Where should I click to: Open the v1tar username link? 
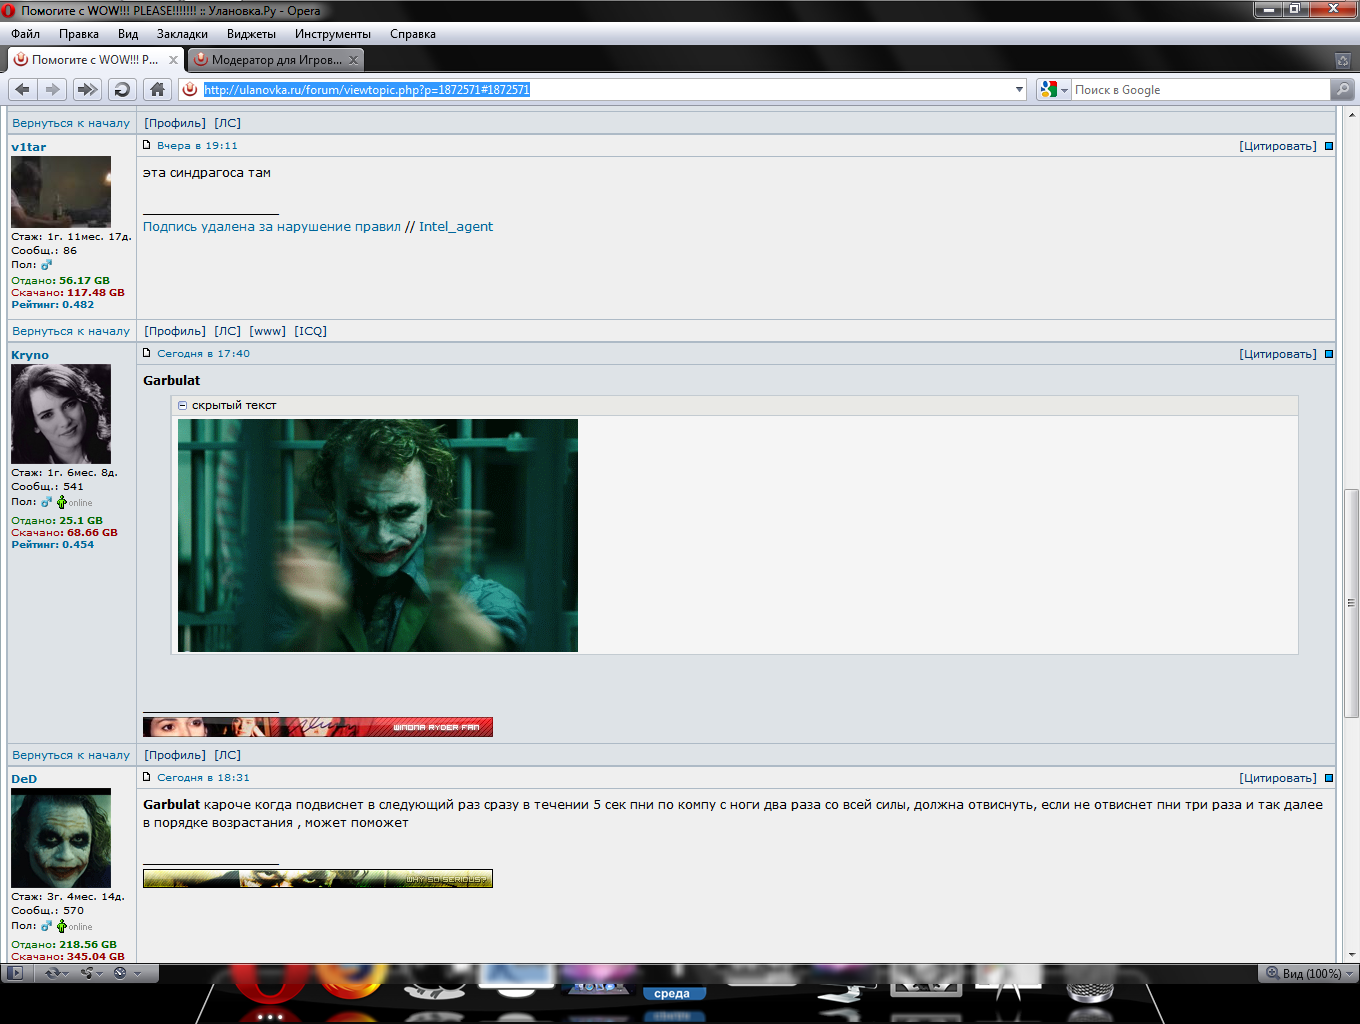[x=29, y=147]
